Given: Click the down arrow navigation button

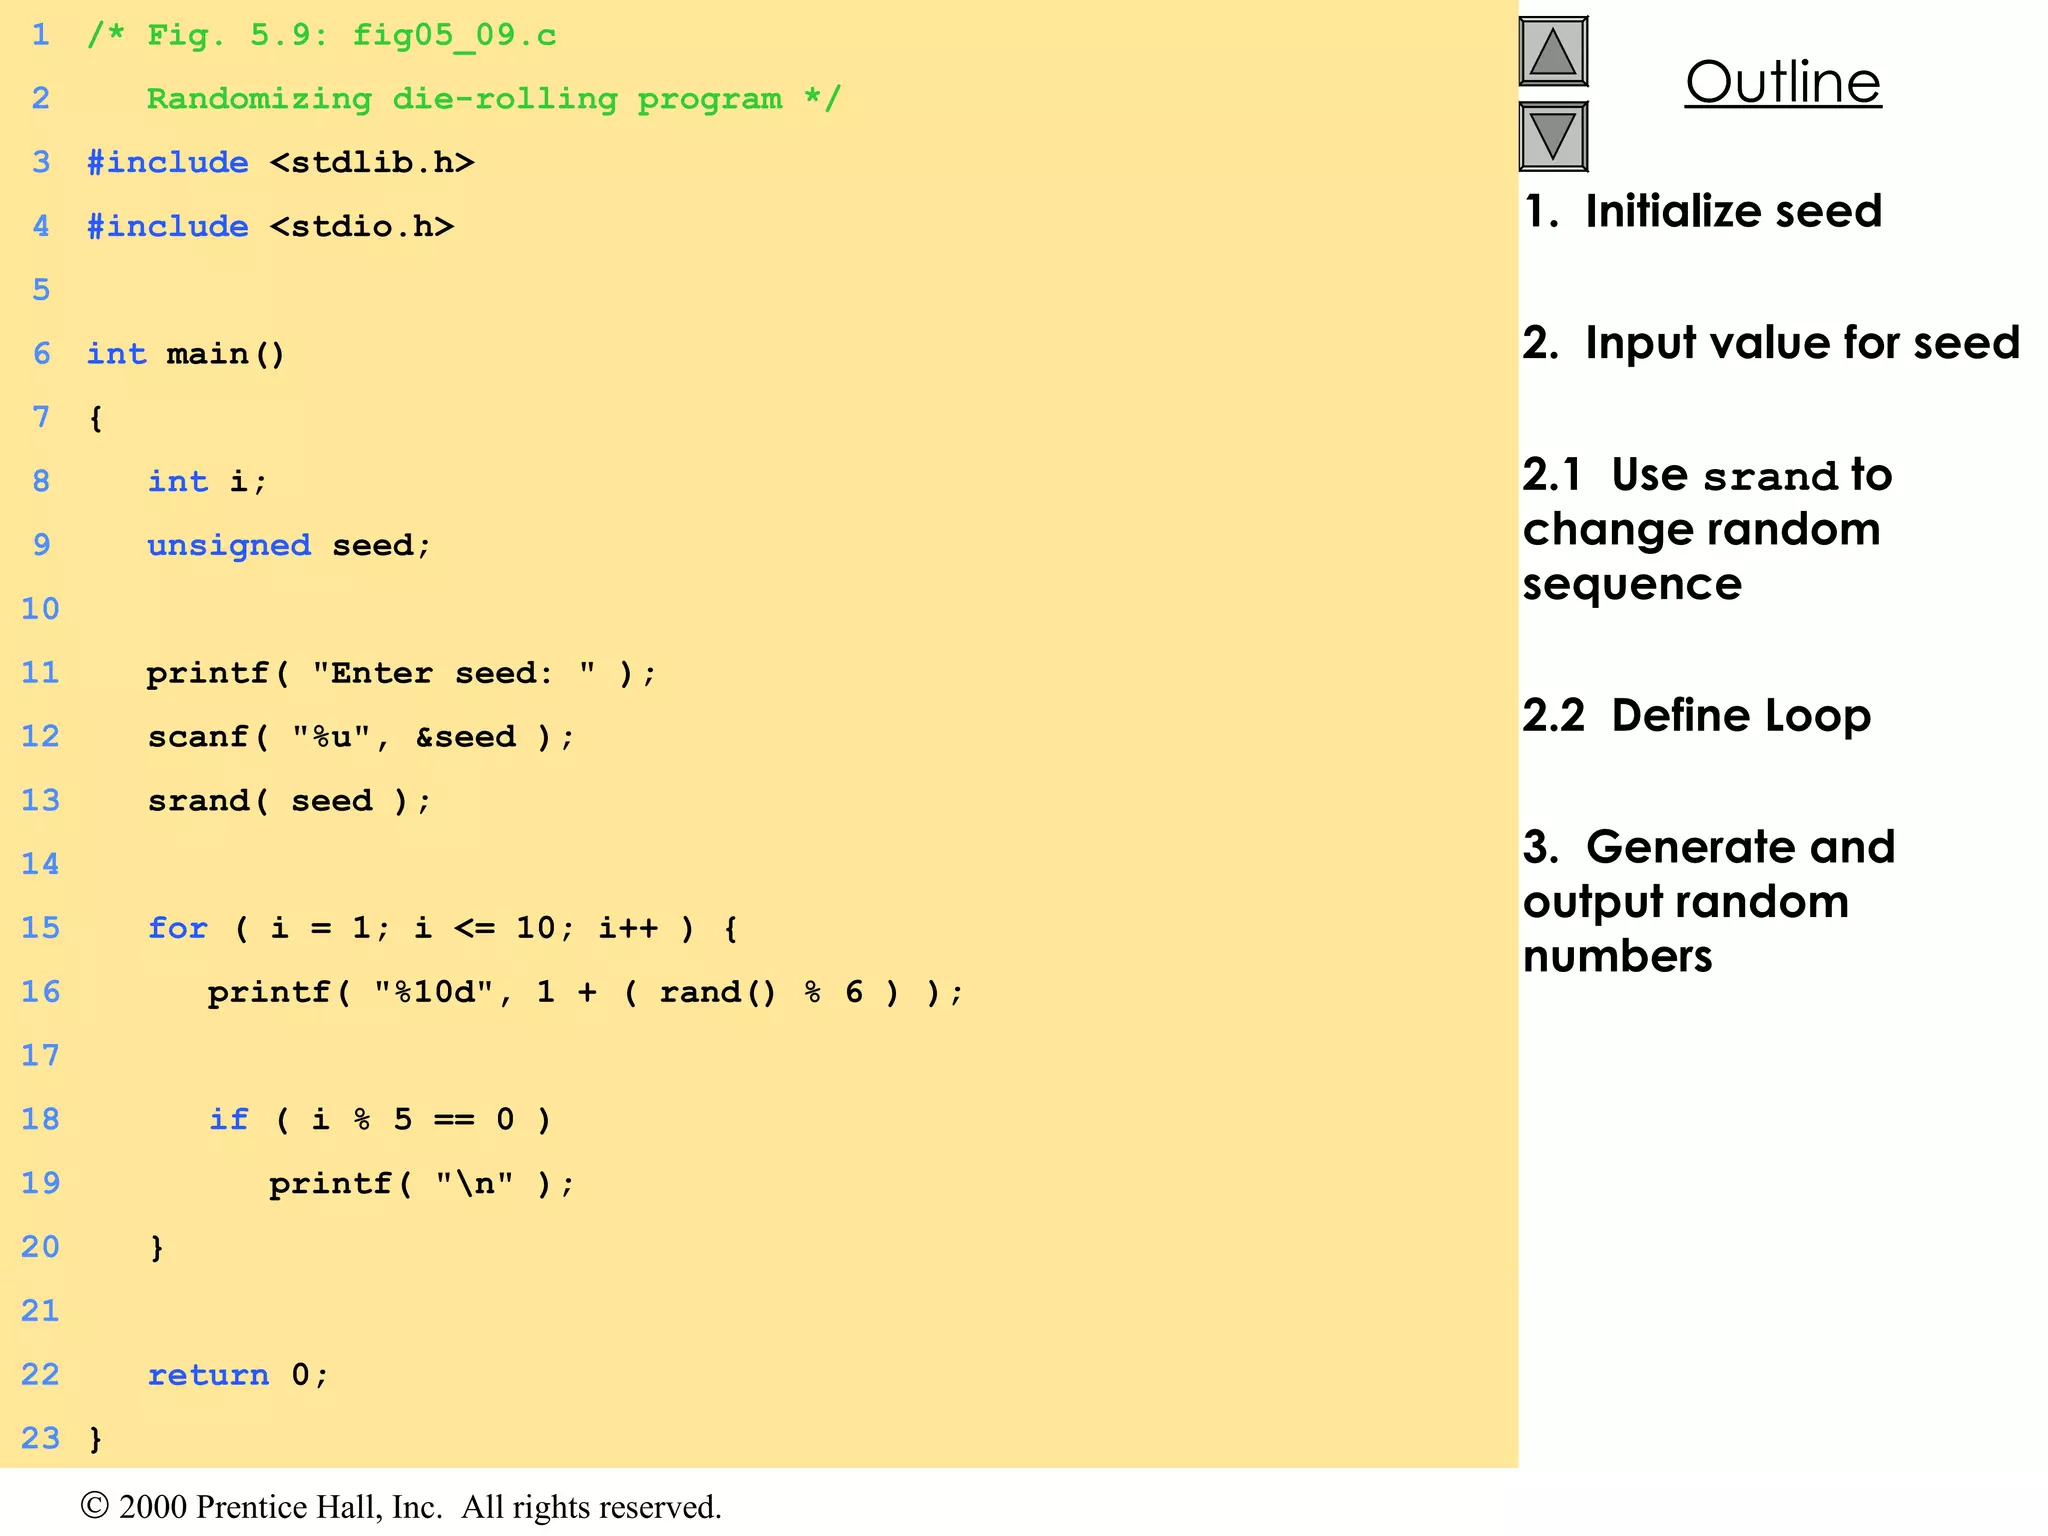Looking at the screenshot, I should pyautogui.click(x=1553, y=137).
